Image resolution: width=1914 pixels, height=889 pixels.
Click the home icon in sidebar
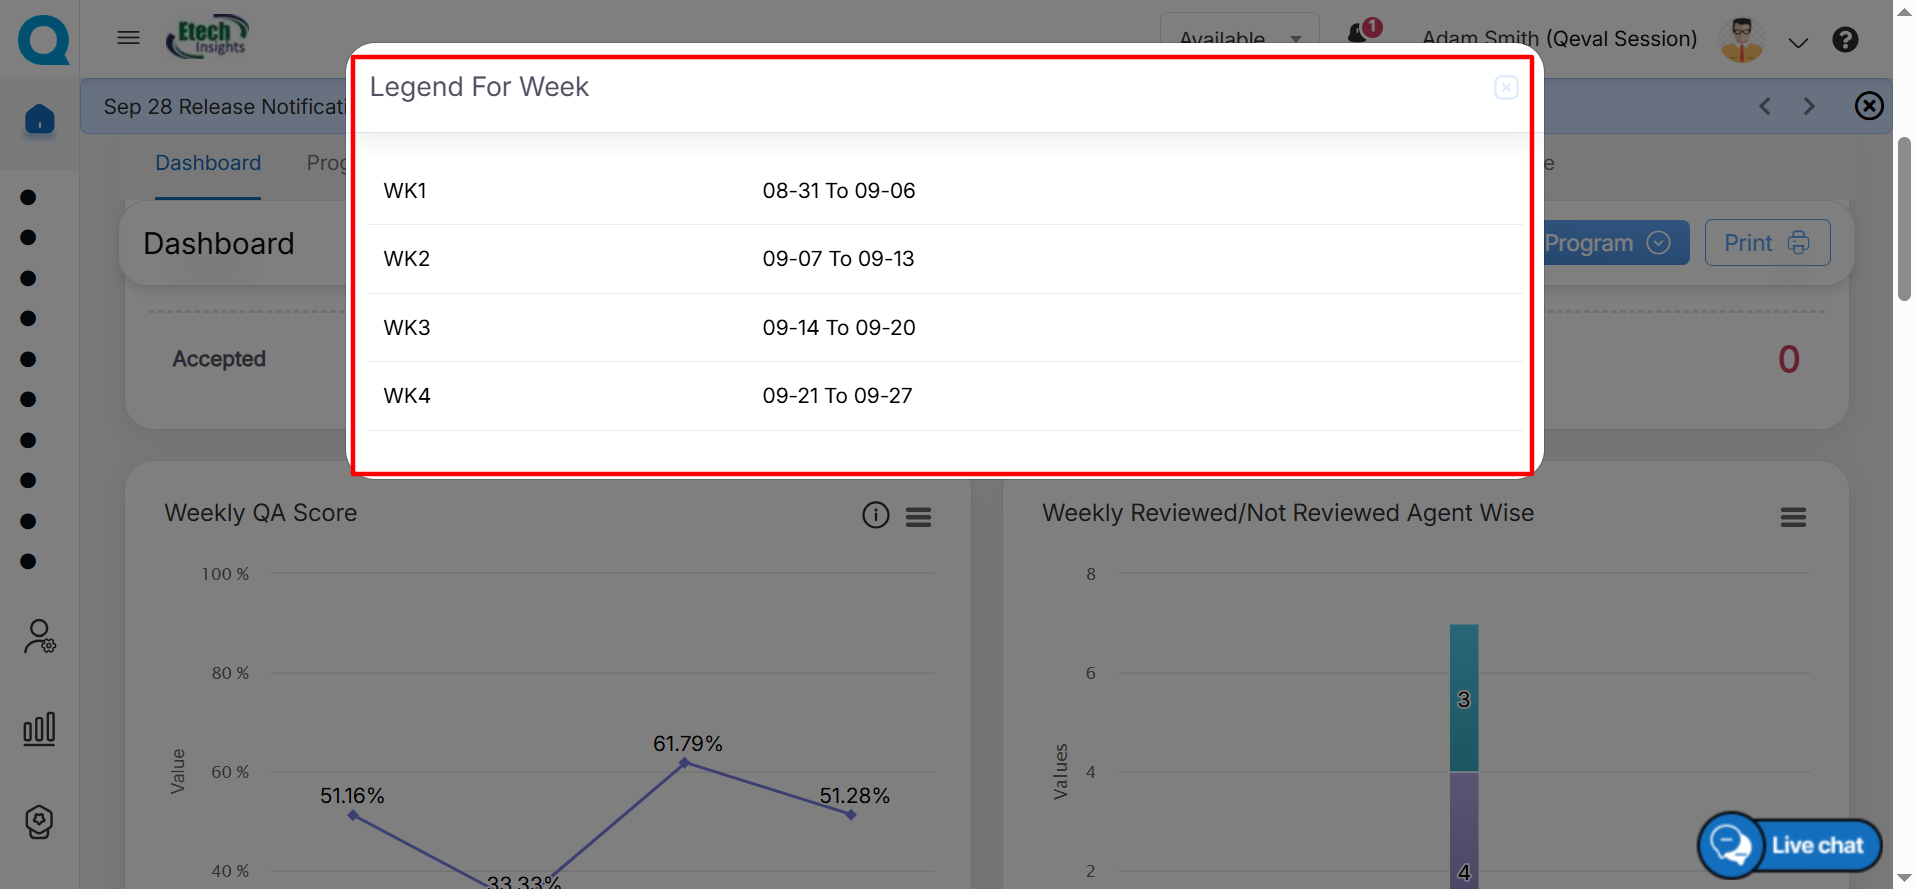click(x=40, y=119)
